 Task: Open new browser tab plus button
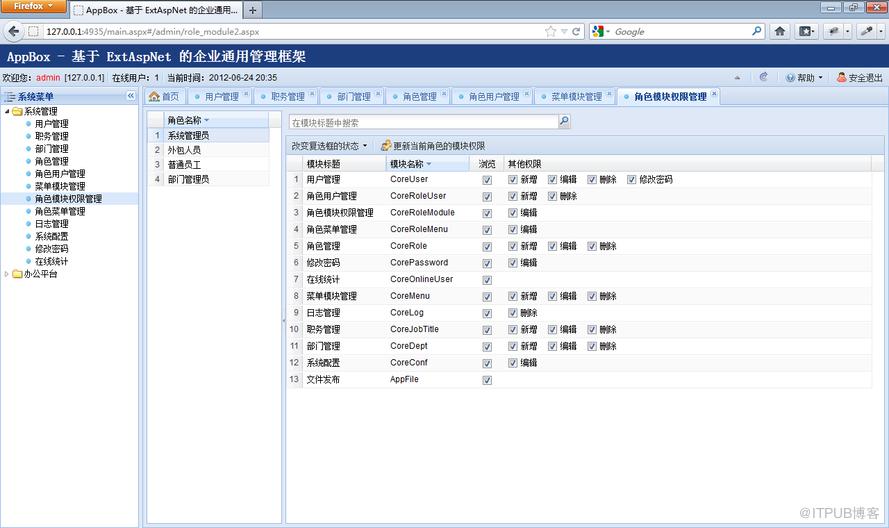(x=253, y=10)
